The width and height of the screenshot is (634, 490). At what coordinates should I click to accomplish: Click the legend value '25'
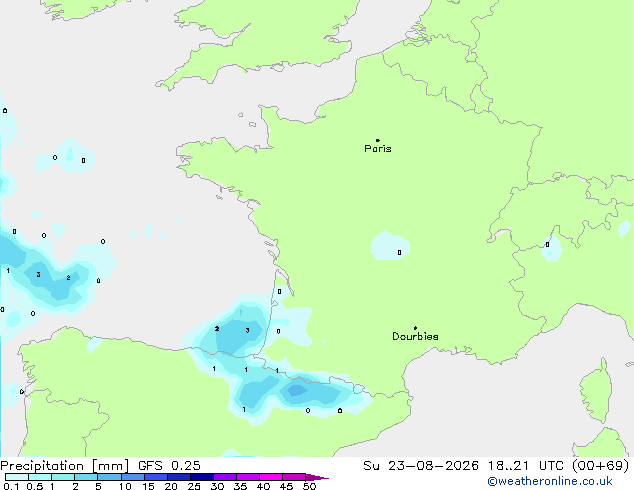click(194, 486)
